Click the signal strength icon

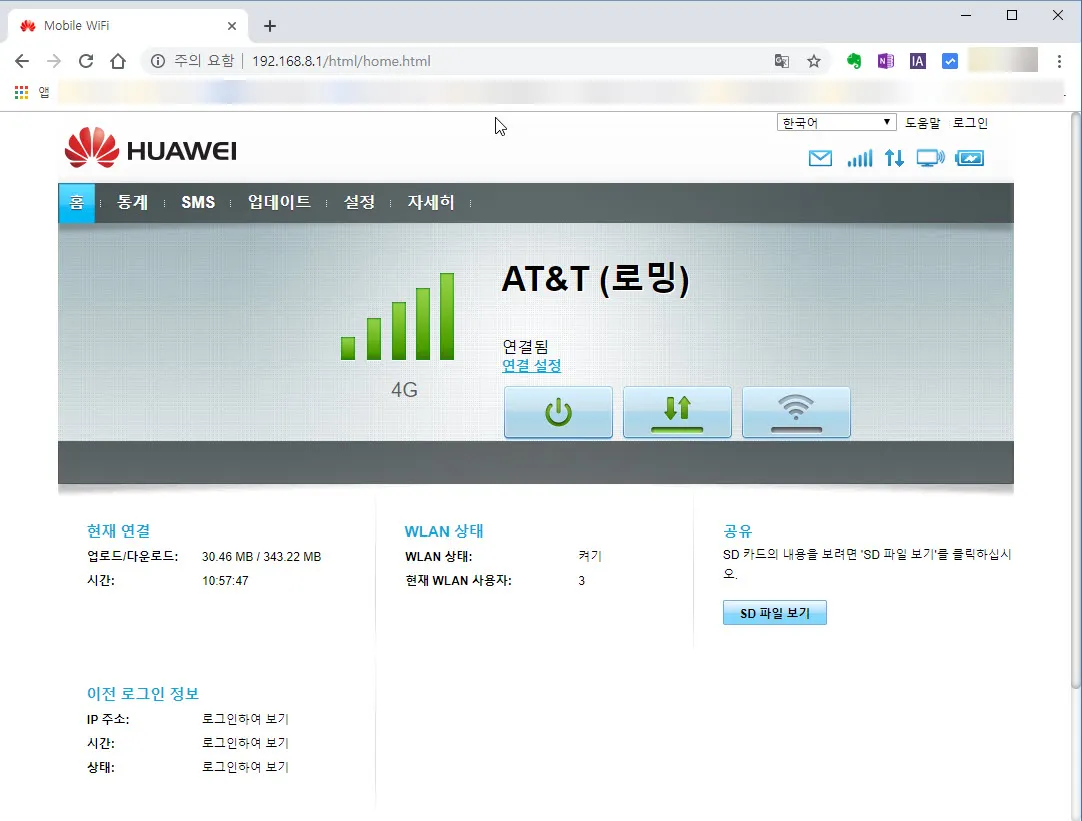(x=859, y=158)
